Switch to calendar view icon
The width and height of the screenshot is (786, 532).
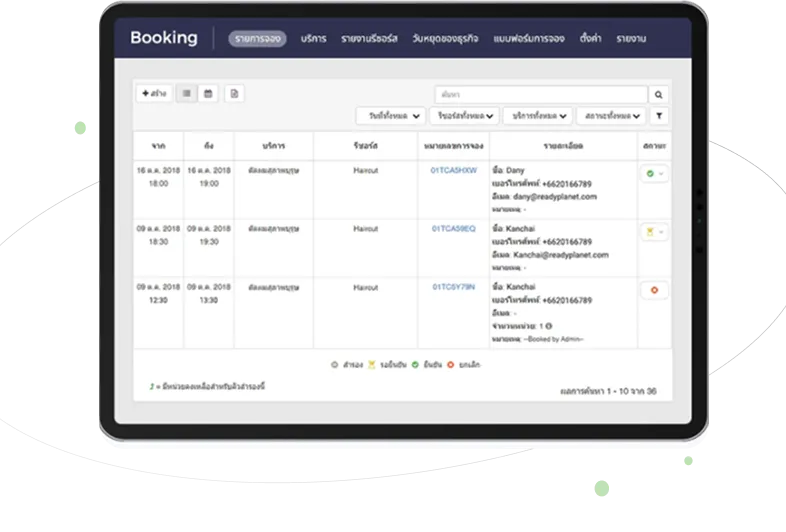(x=208, y=93)
